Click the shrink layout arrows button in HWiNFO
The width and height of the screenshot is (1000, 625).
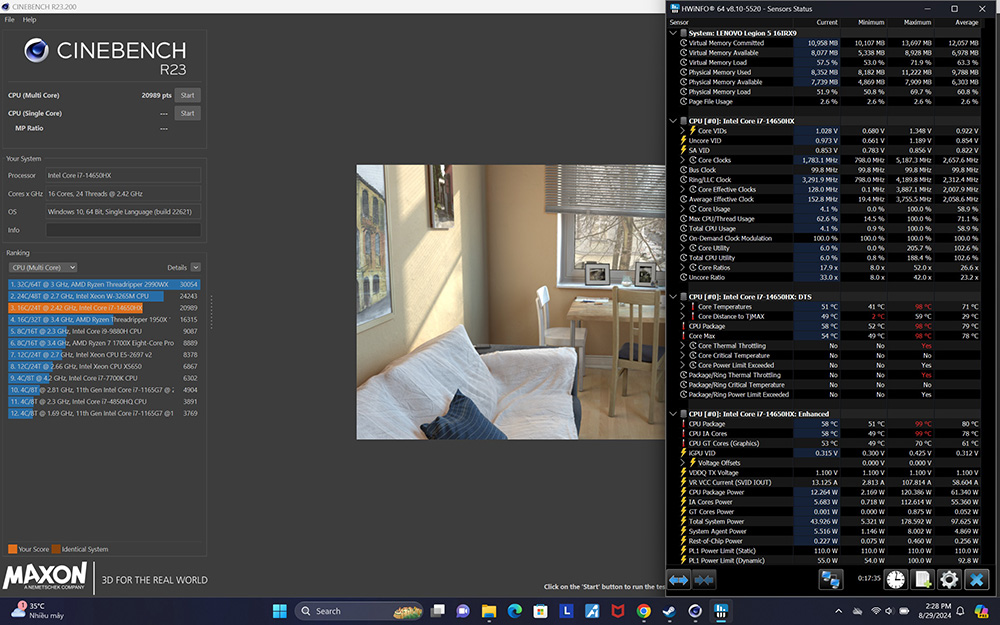click(704, 580)
